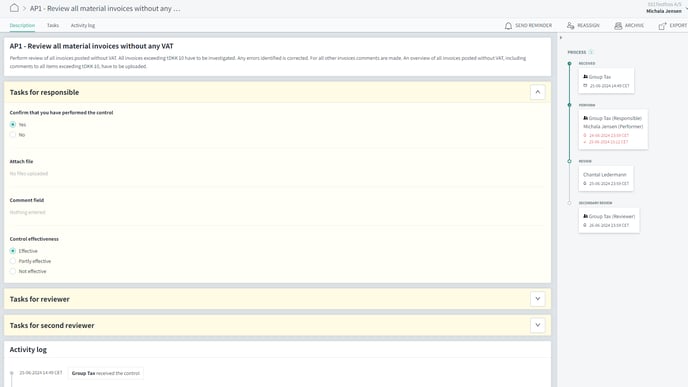Select No for control performed

13,135
